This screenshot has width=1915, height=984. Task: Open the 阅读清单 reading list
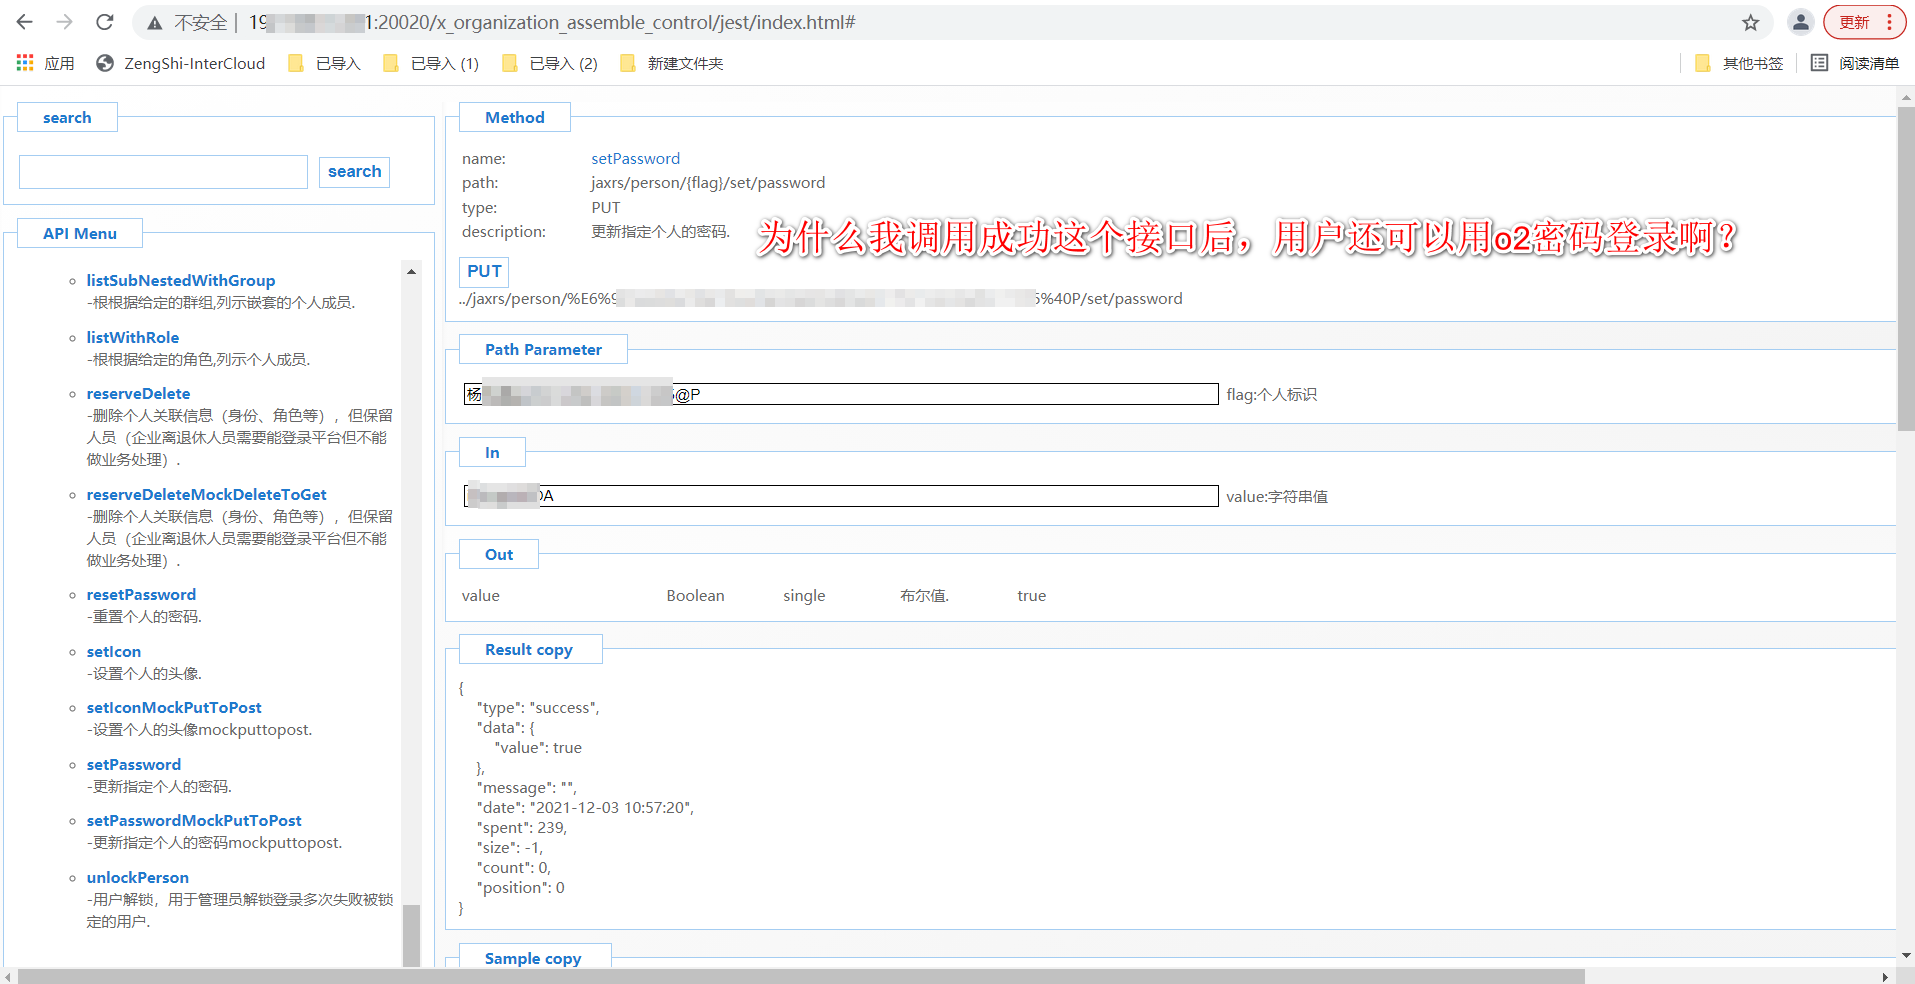tap(1855, 63)
